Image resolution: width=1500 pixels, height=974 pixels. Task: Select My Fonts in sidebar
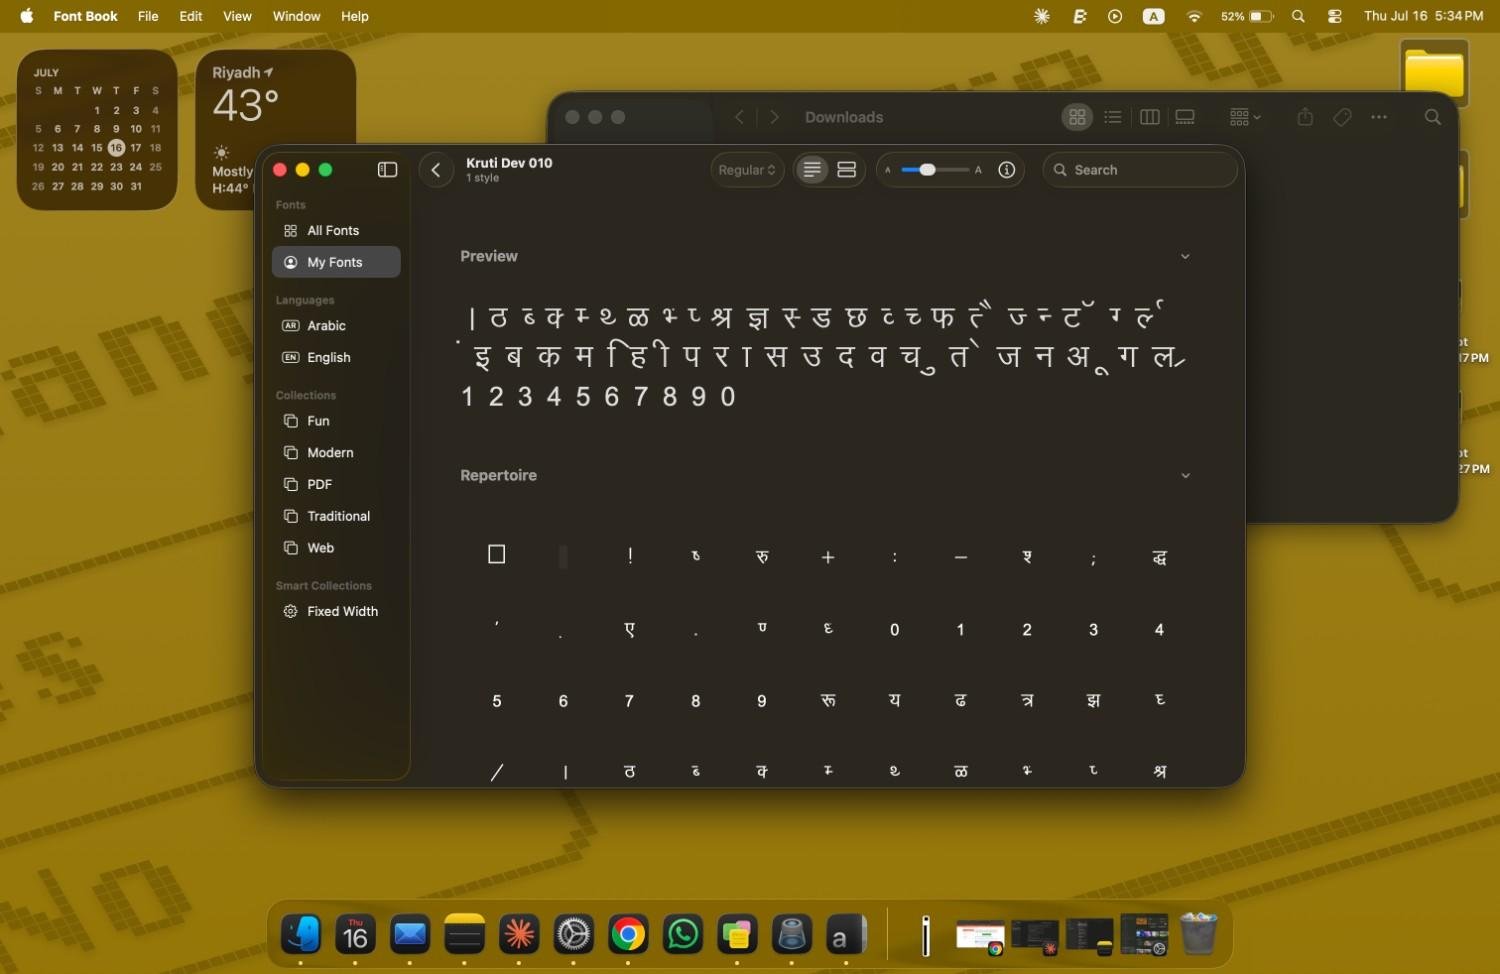click(336, 262)
